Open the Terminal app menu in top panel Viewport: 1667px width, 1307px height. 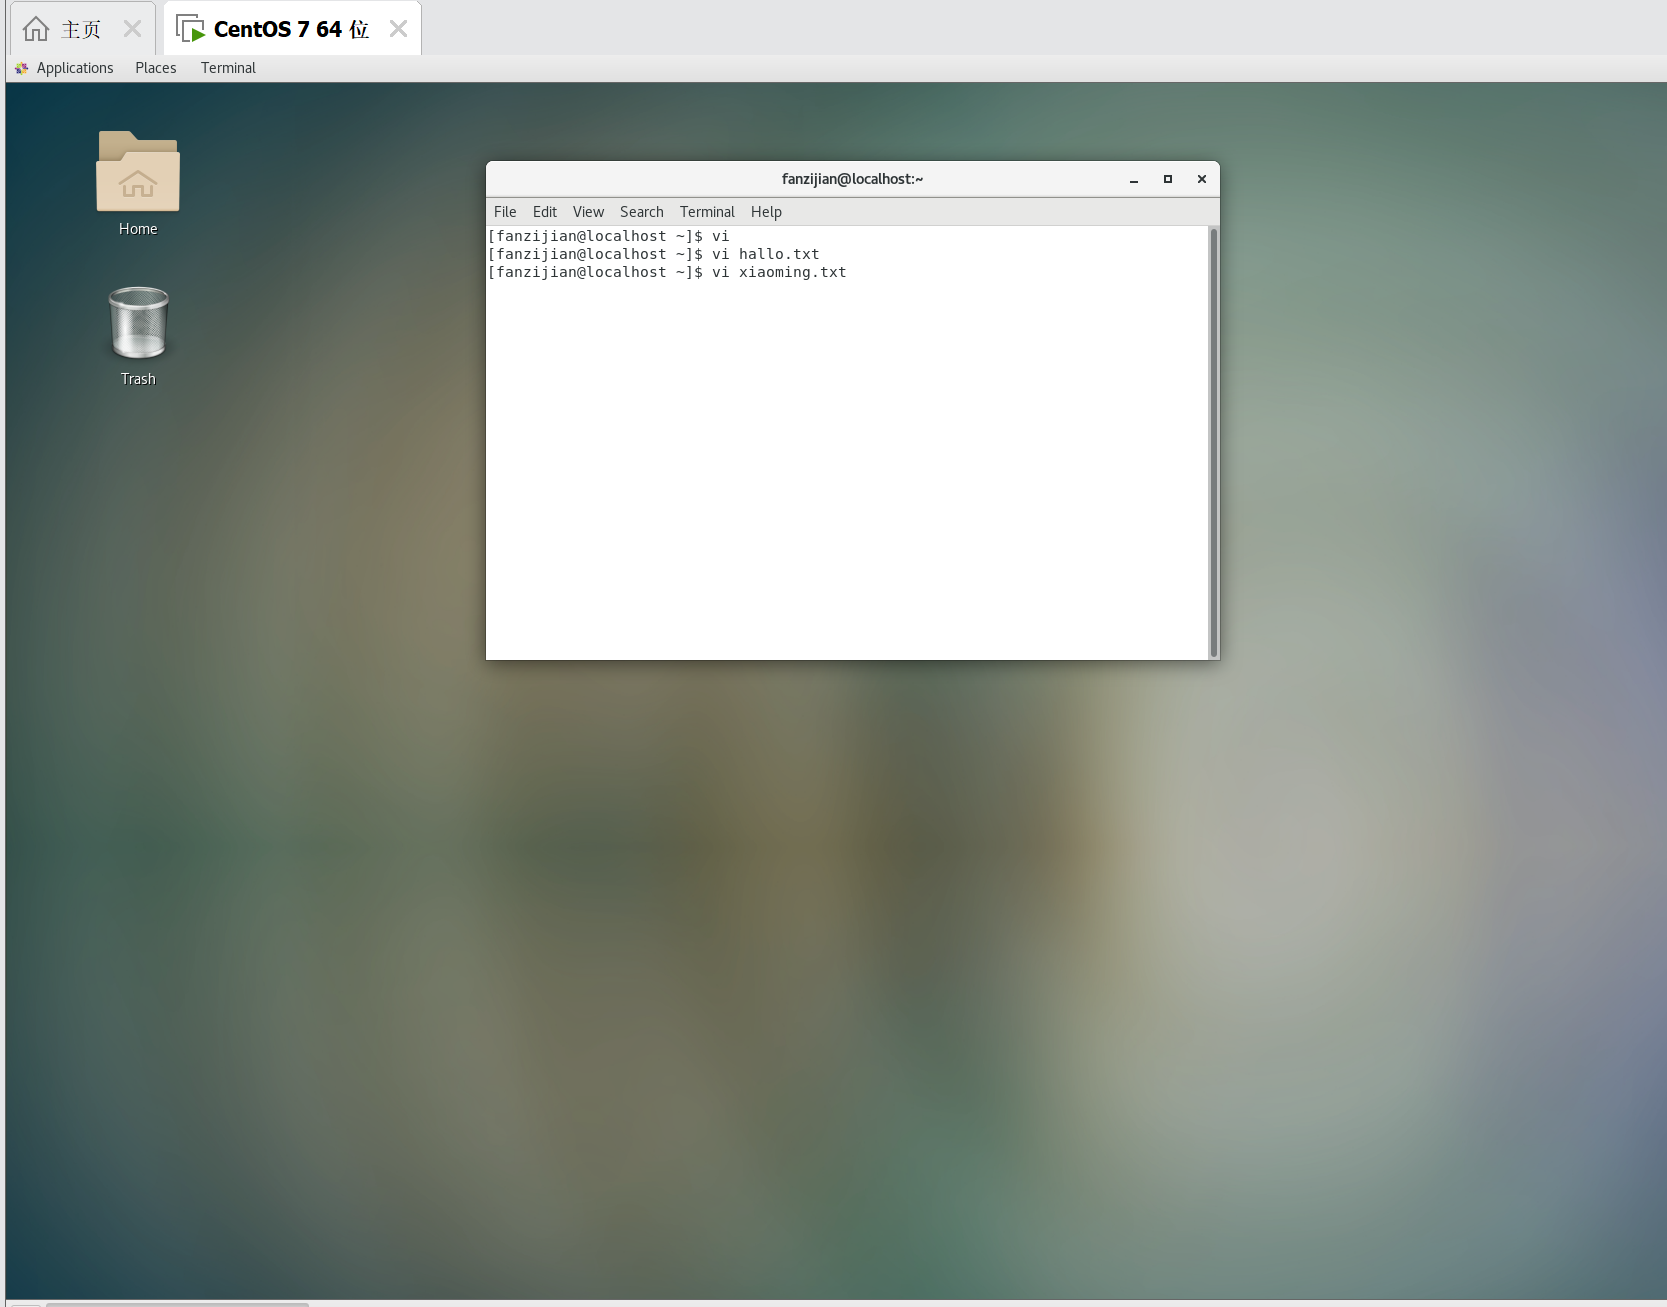[228, 68]
